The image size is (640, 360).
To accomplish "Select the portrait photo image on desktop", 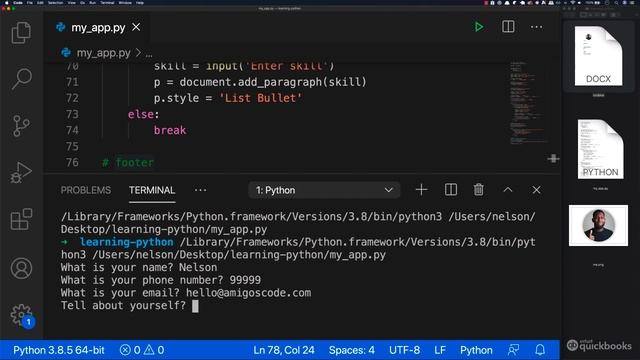I will click(x=598, y=225).
